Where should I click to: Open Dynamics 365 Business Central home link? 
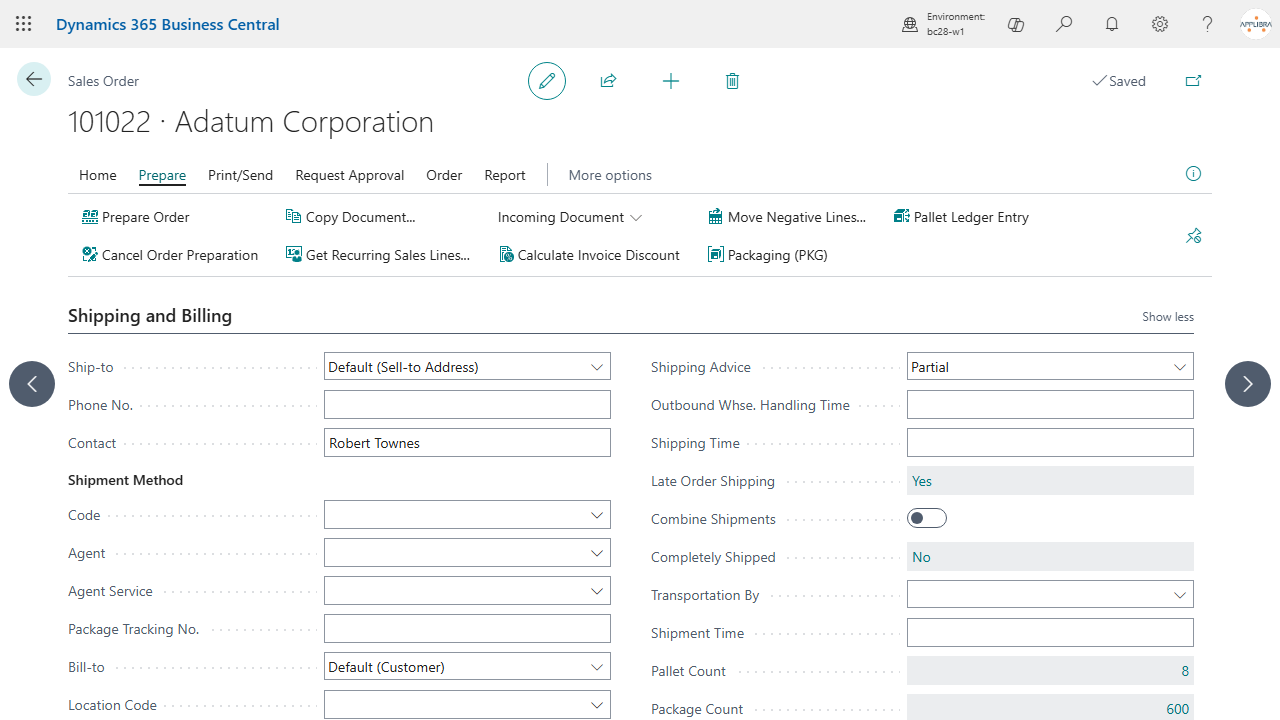point(168,24)
